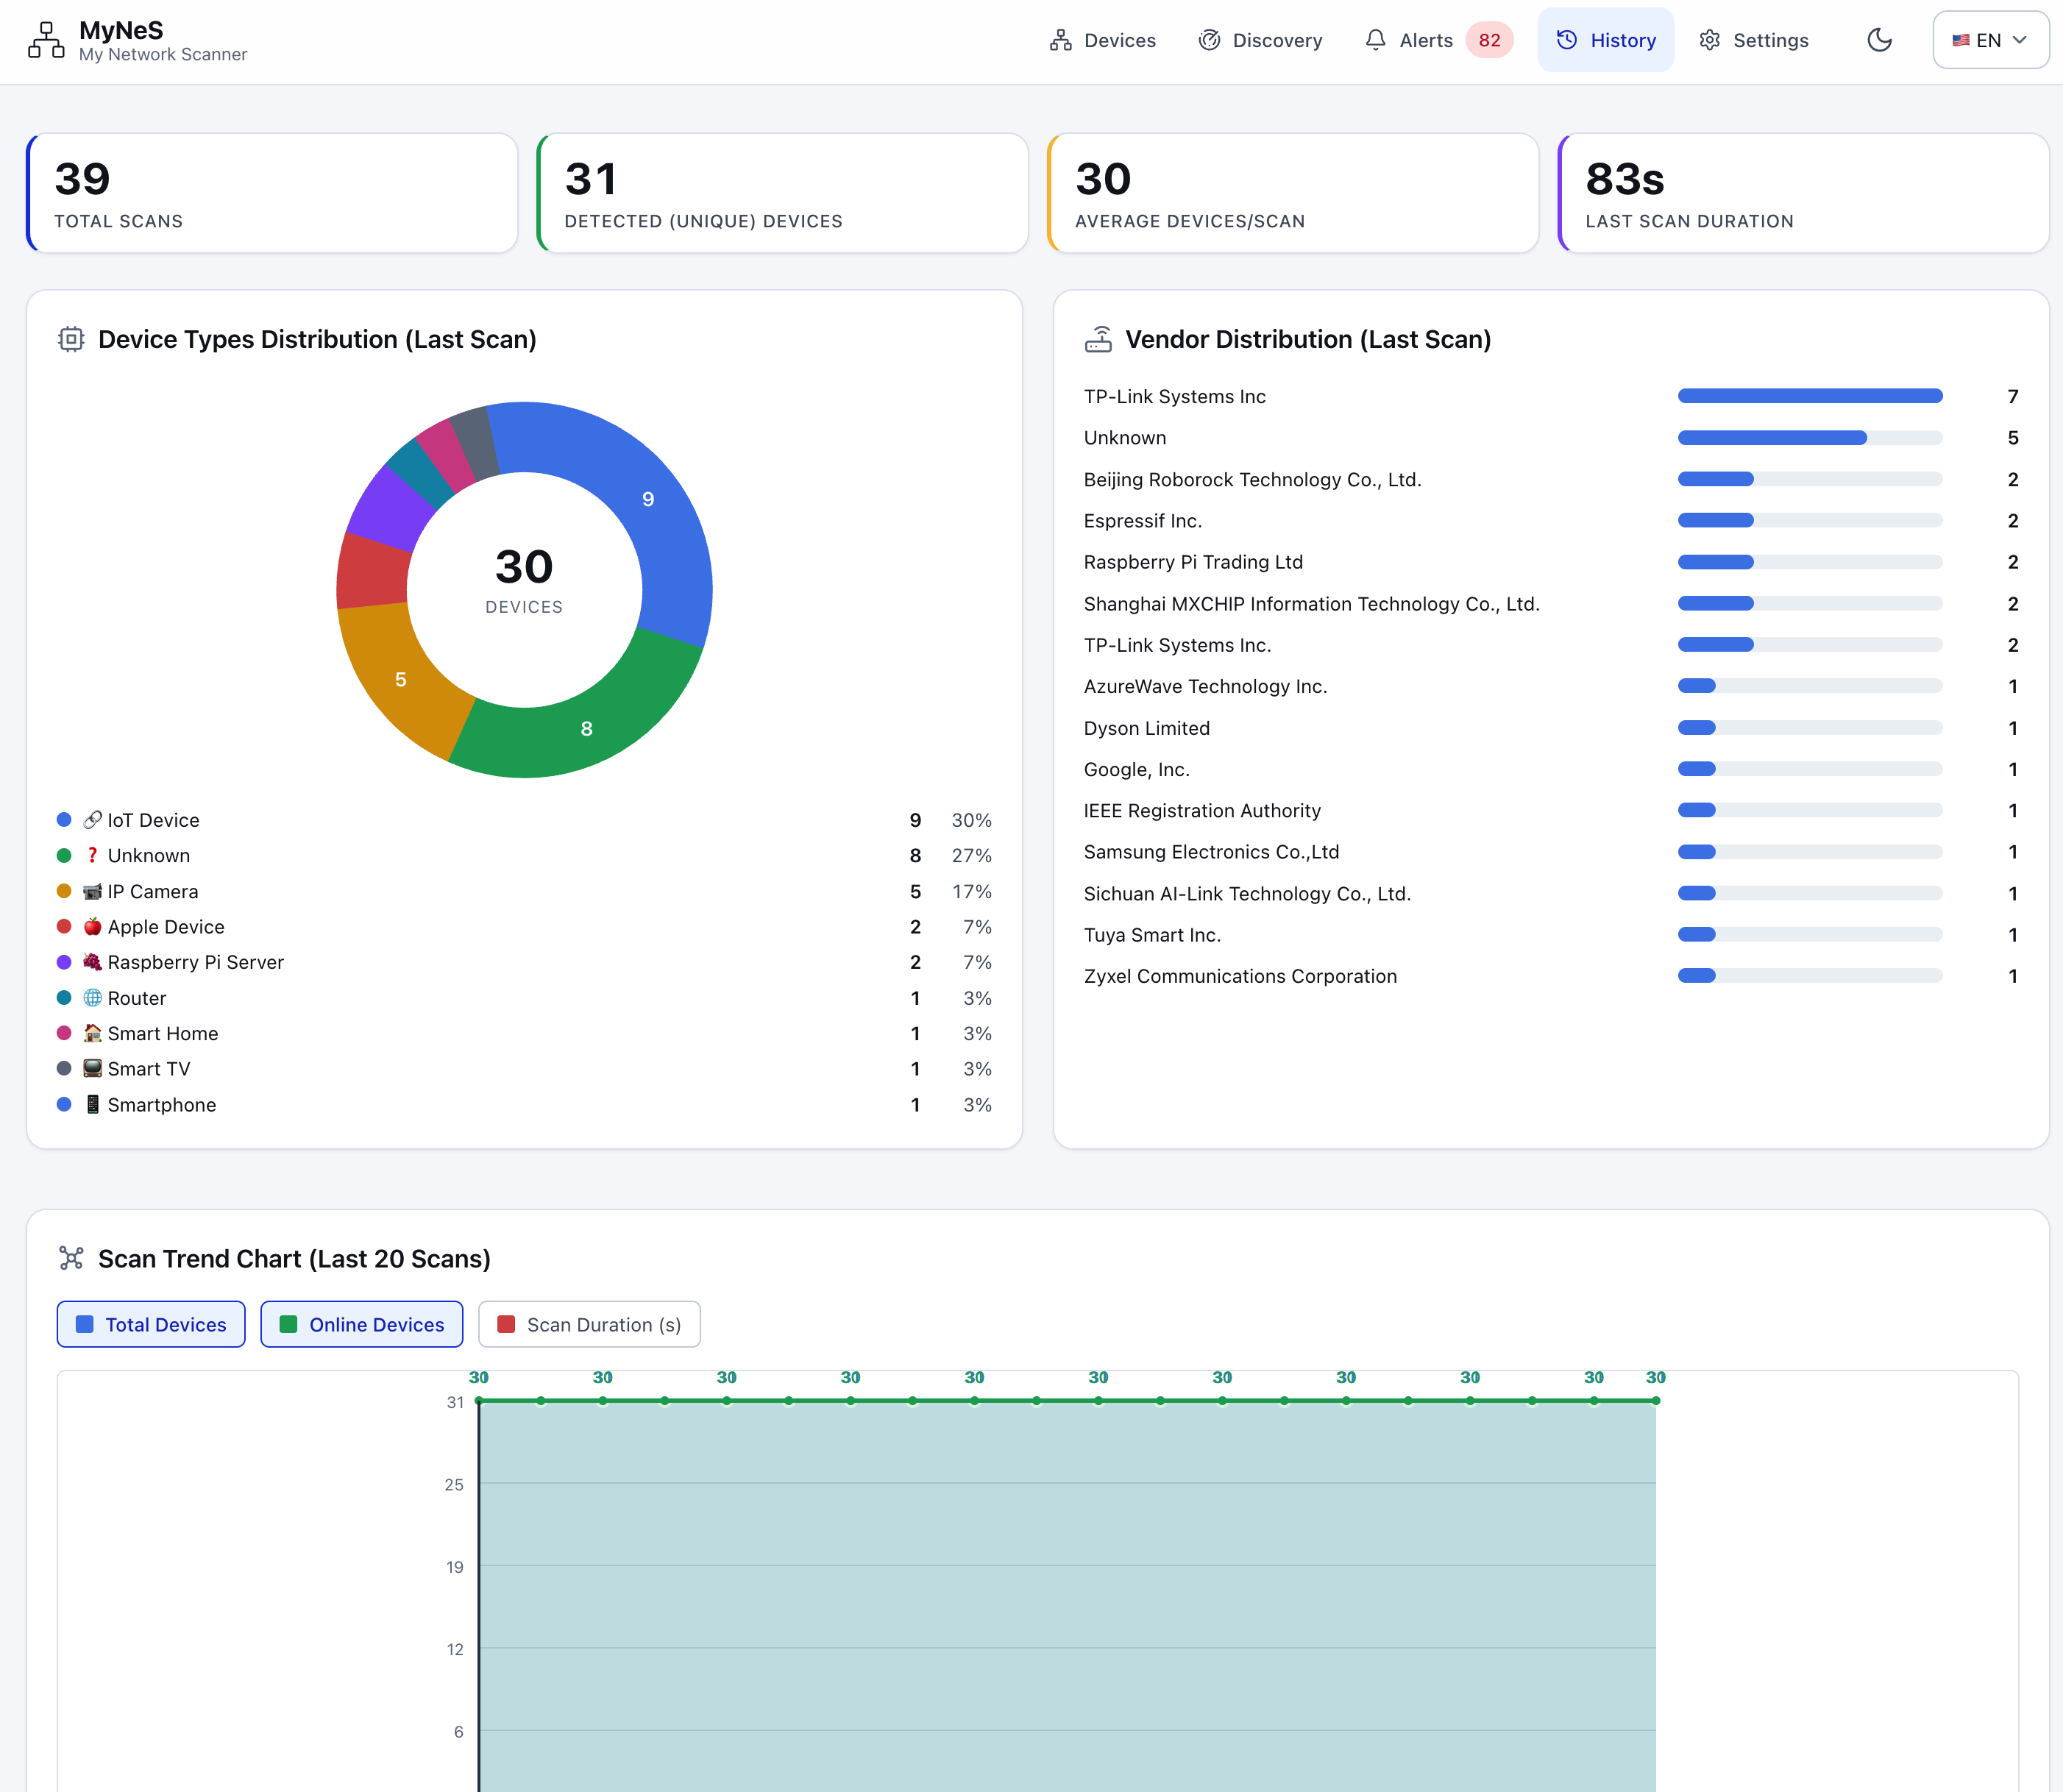The width and height of the screenshot is (2063, 1792).
Task: Click the MyNeS network logo icon
Action: point(46,41)
